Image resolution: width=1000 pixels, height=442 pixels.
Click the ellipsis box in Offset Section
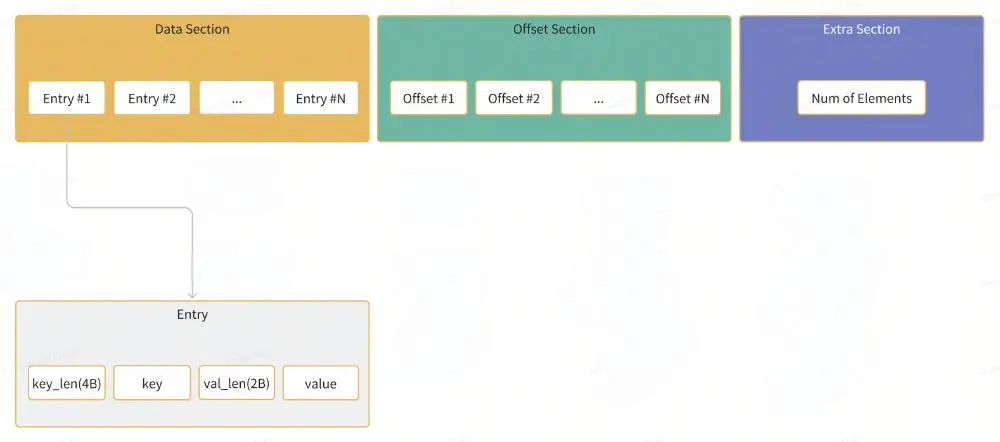598,98
